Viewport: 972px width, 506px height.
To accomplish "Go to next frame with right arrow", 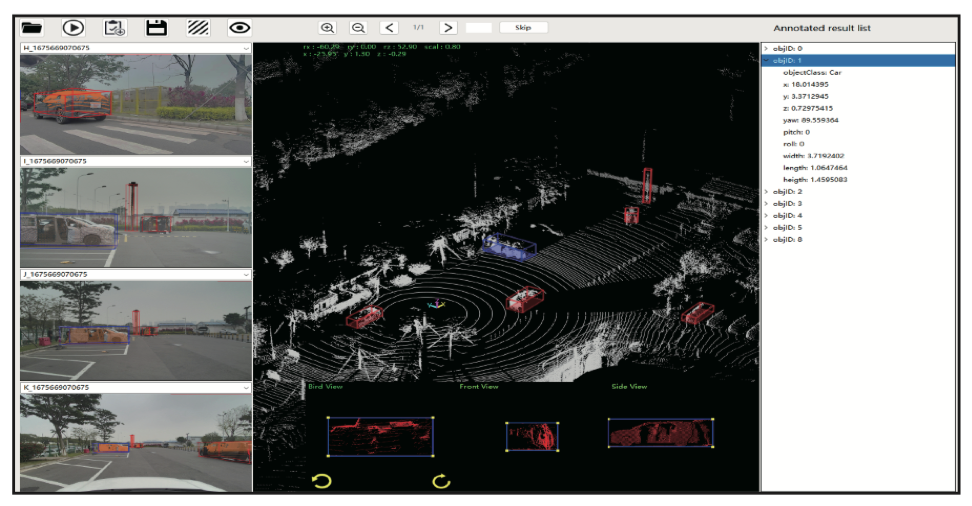I will [x=448, y=27].
